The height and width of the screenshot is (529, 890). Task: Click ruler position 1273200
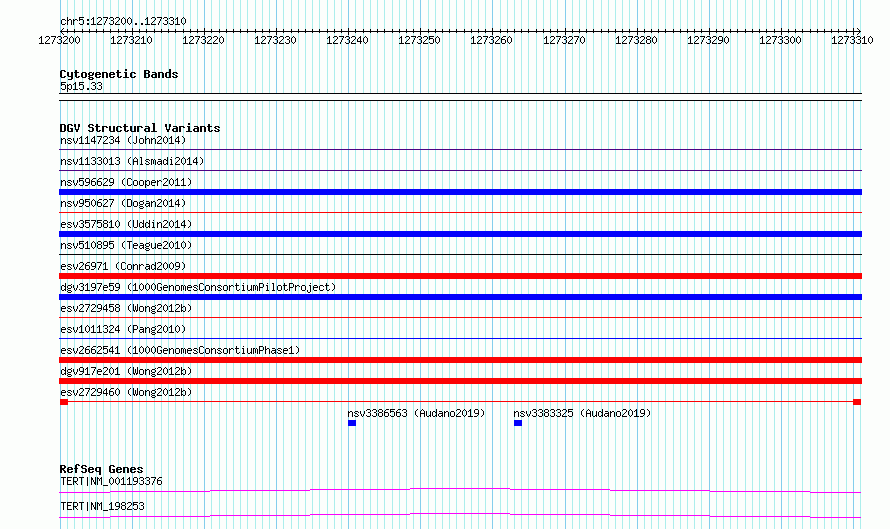[59, 40]
